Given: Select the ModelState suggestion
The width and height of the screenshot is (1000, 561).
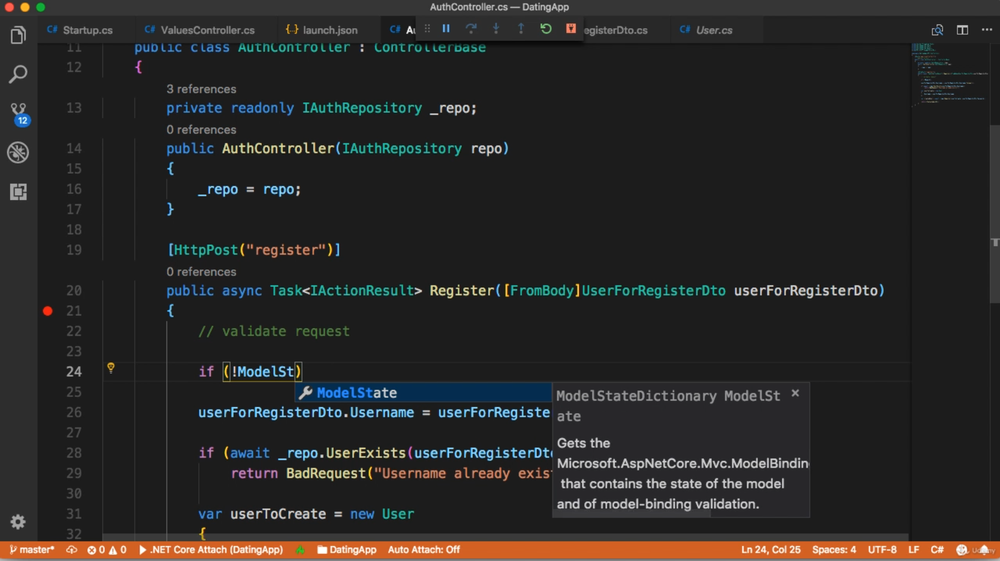Looking at the screenshot, I should [x=423, y=393].
